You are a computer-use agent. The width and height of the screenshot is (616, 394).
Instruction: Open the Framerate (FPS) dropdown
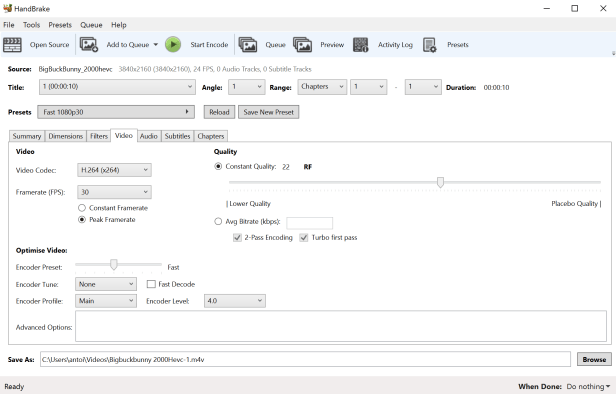pos(114,192)
